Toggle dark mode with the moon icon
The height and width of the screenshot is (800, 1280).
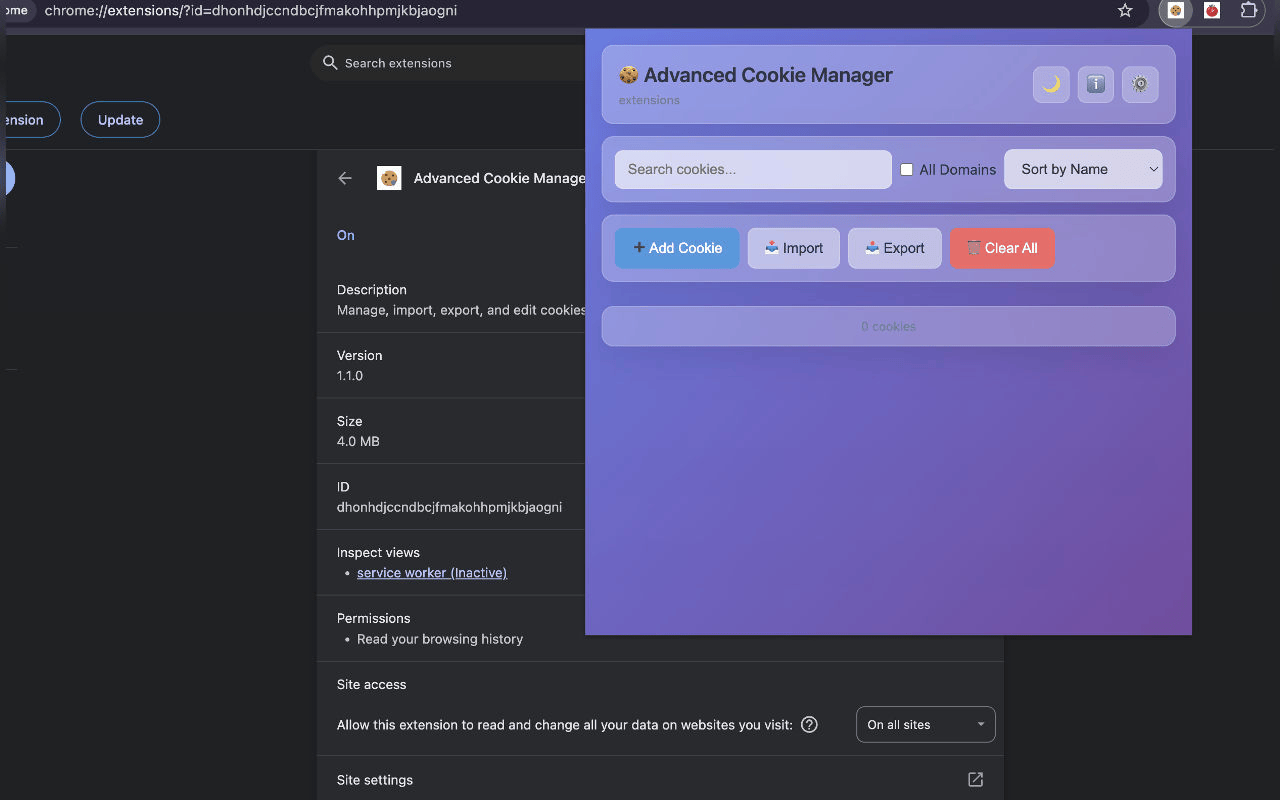pos(1051,85)
